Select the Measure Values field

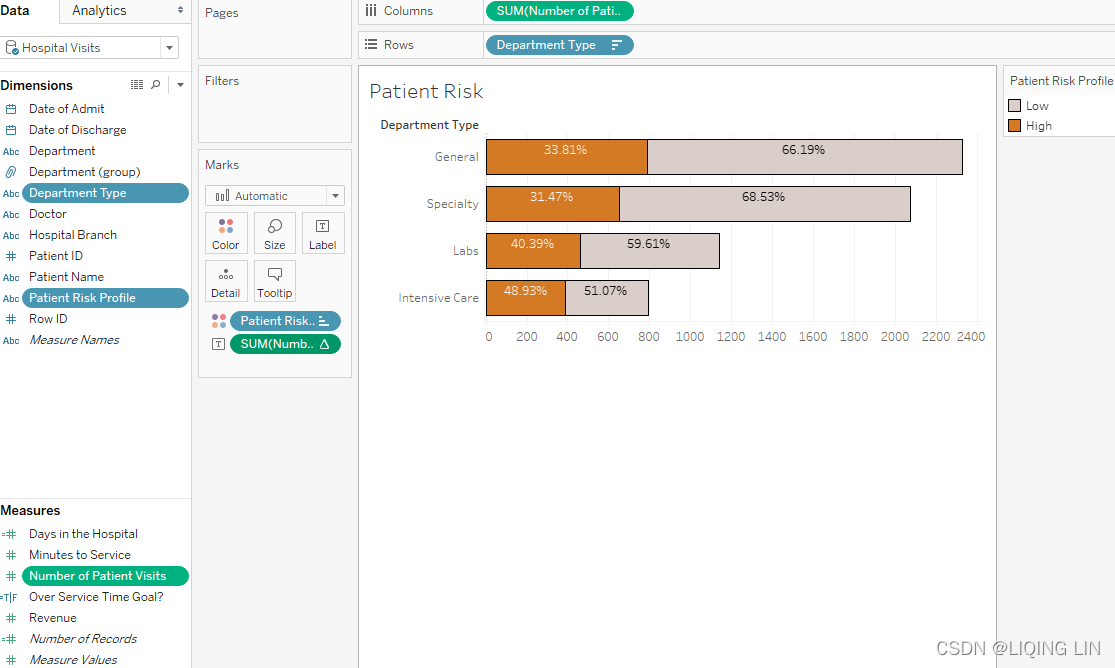click(73, 660)
